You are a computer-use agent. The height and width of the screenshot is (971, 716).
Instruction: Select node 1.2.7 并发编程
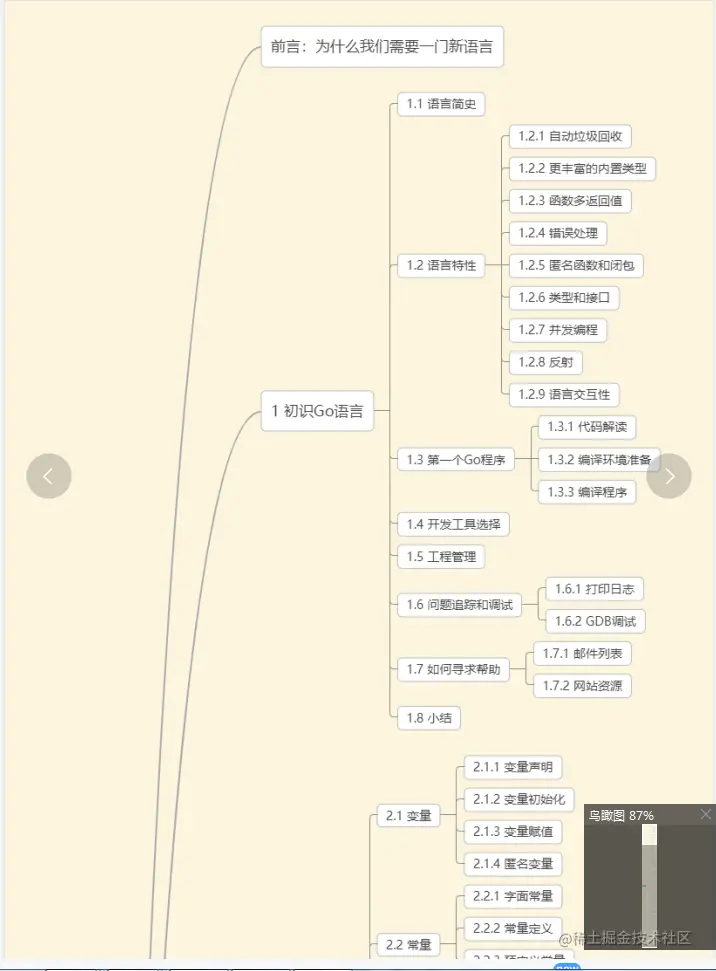(x=558, y=330)
